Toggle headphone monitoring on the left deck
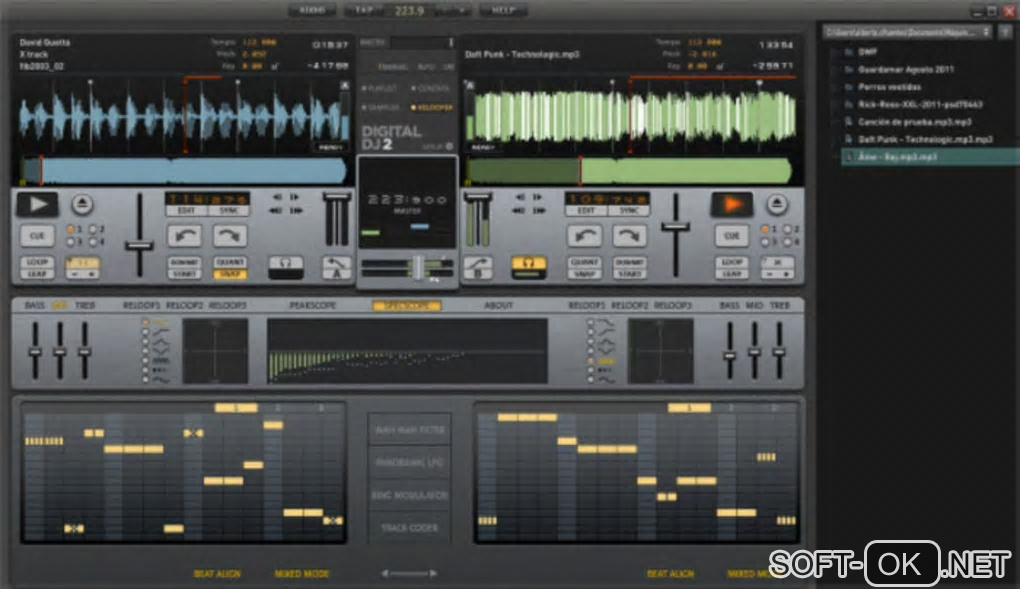 [286, 267]
